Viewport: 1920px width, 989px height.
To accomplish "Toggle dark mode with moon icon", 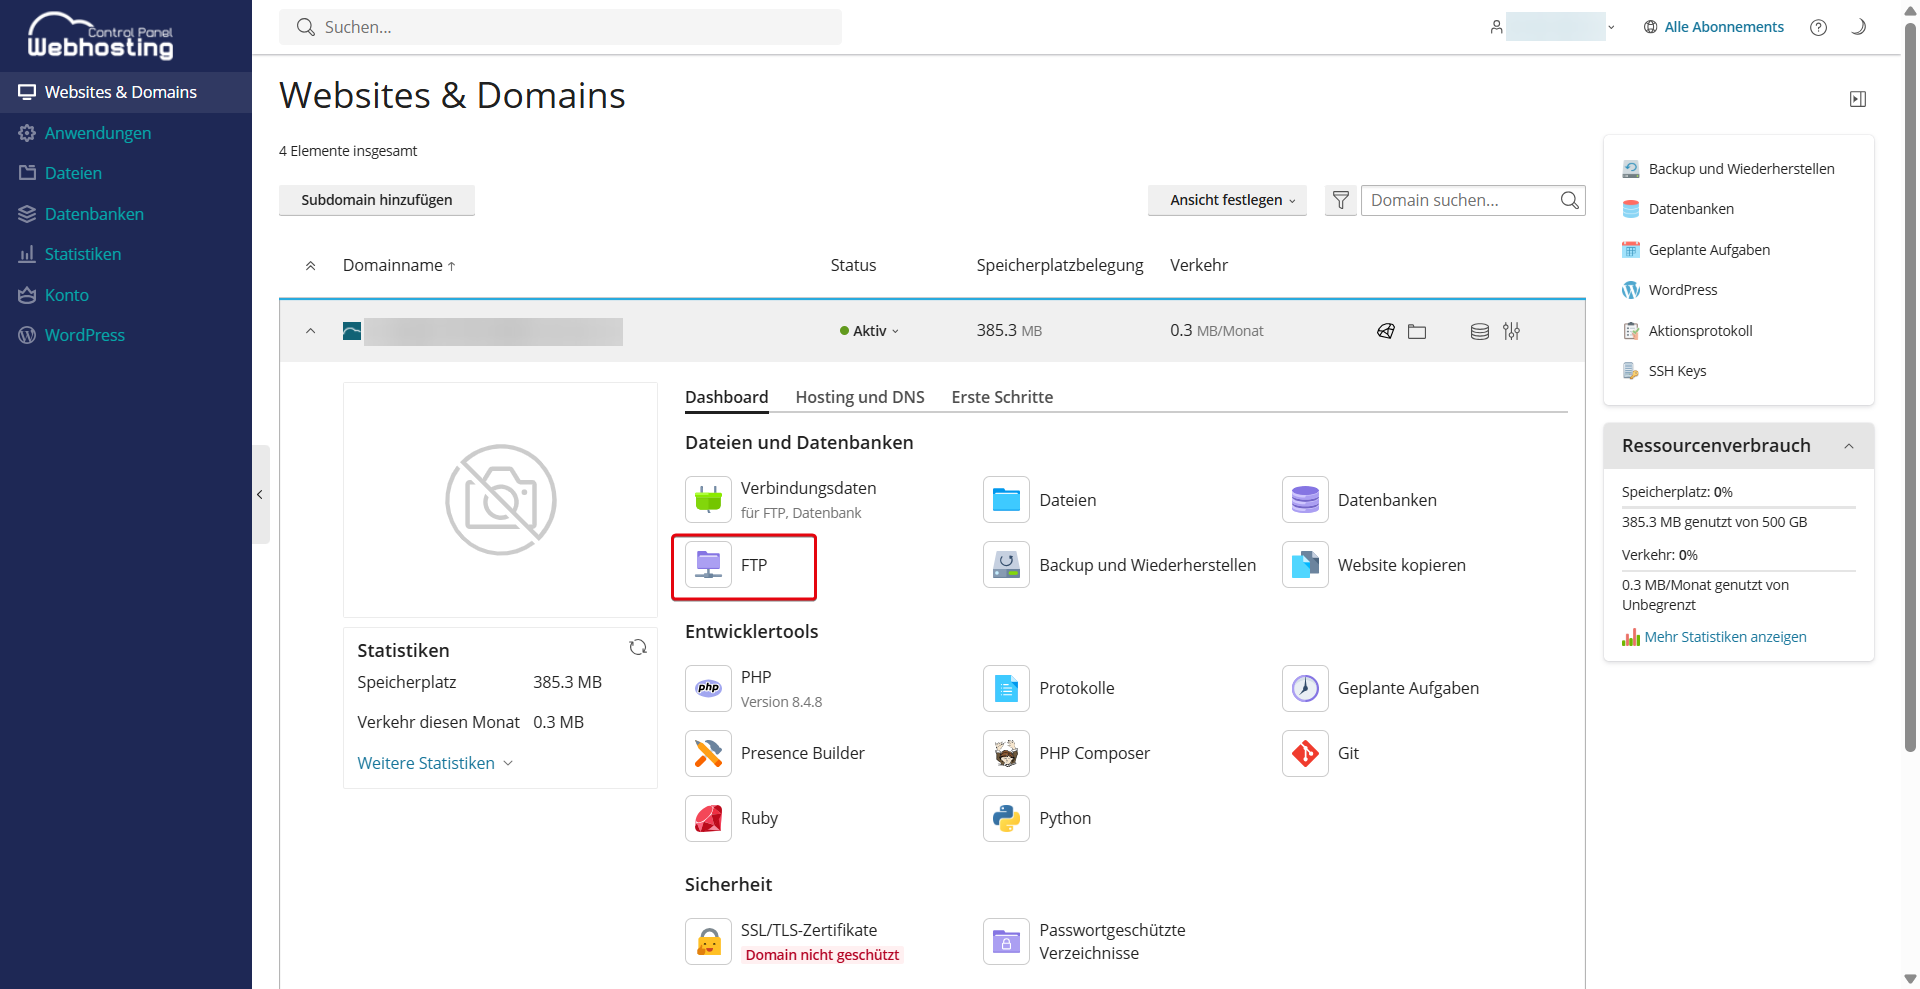I will click(1858, 28).
